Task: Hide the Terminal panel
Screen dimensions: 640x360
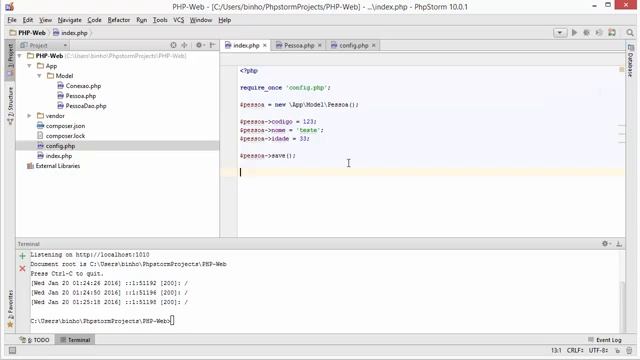Action: [619, 244]
